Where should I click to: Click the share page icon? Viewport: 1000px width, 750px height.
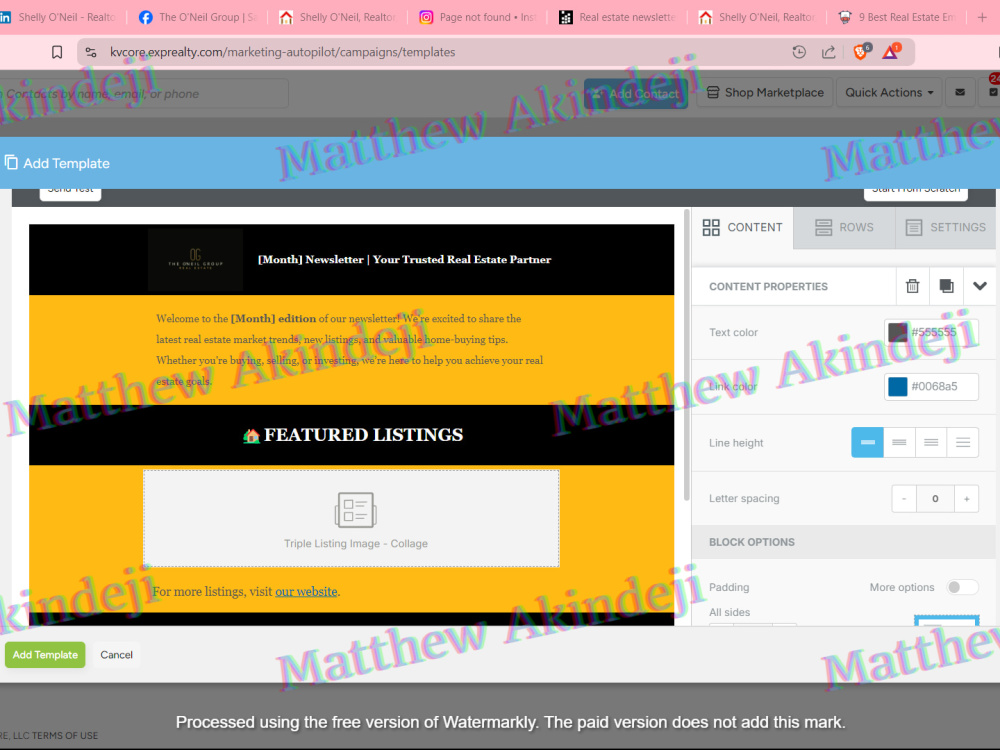pos(828,52)
